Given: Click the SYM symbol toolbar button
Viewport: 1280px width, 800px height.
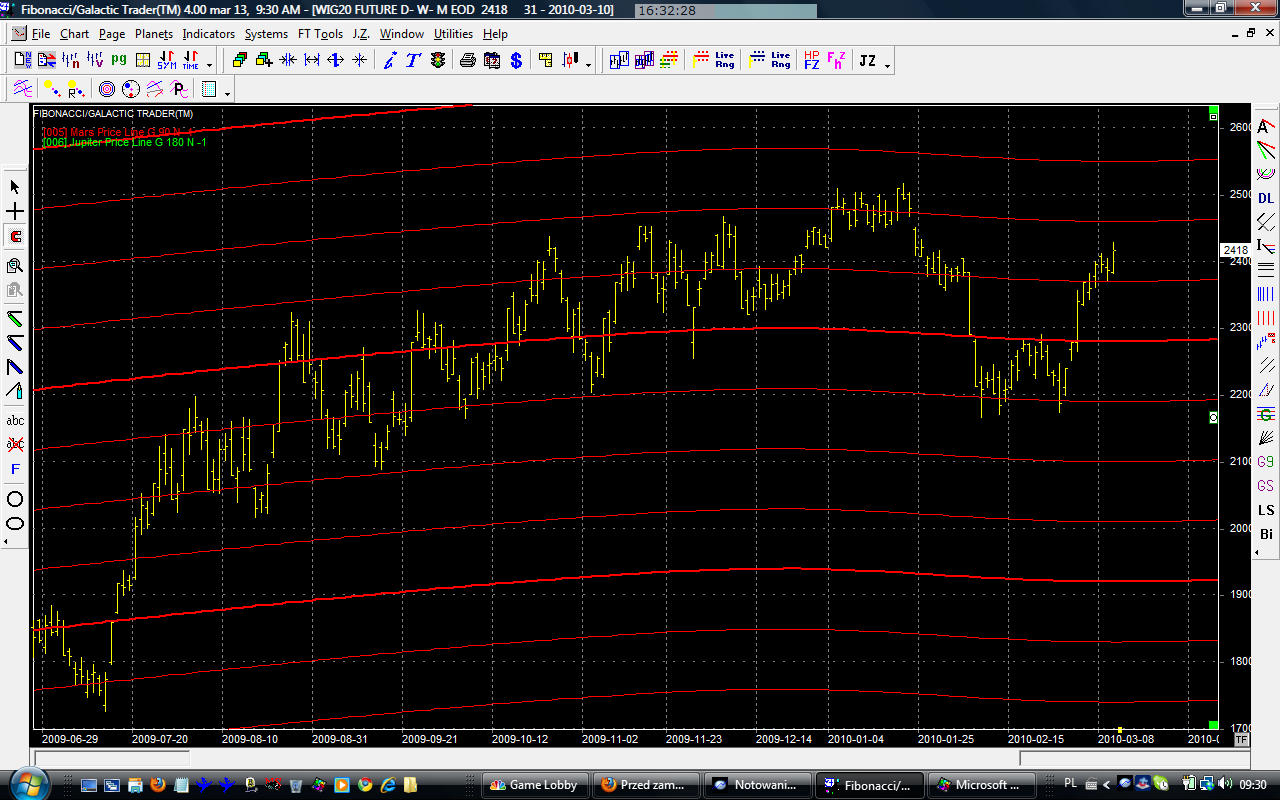Looking at the screenshot, I should (x=167, y=61).
